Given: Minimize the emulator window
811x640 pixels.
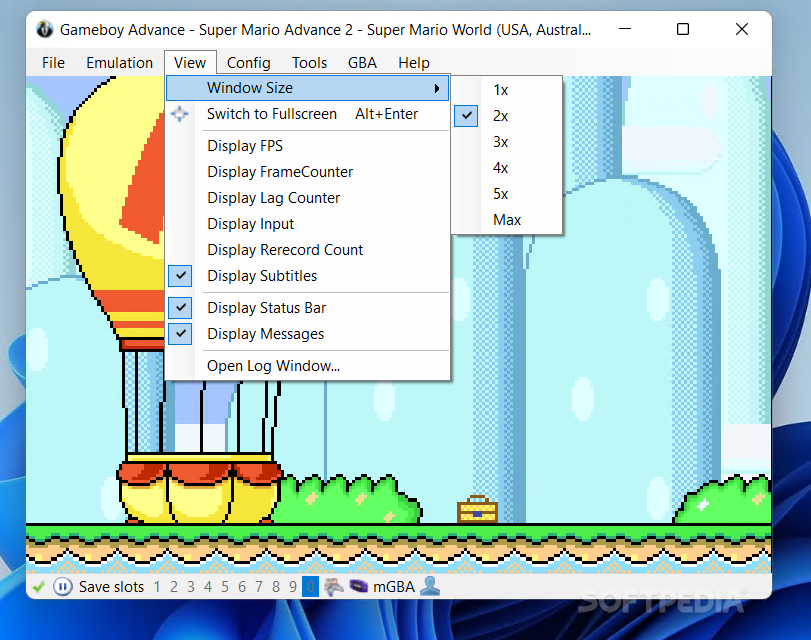Looking at the screenshot, I should [625, 29].
